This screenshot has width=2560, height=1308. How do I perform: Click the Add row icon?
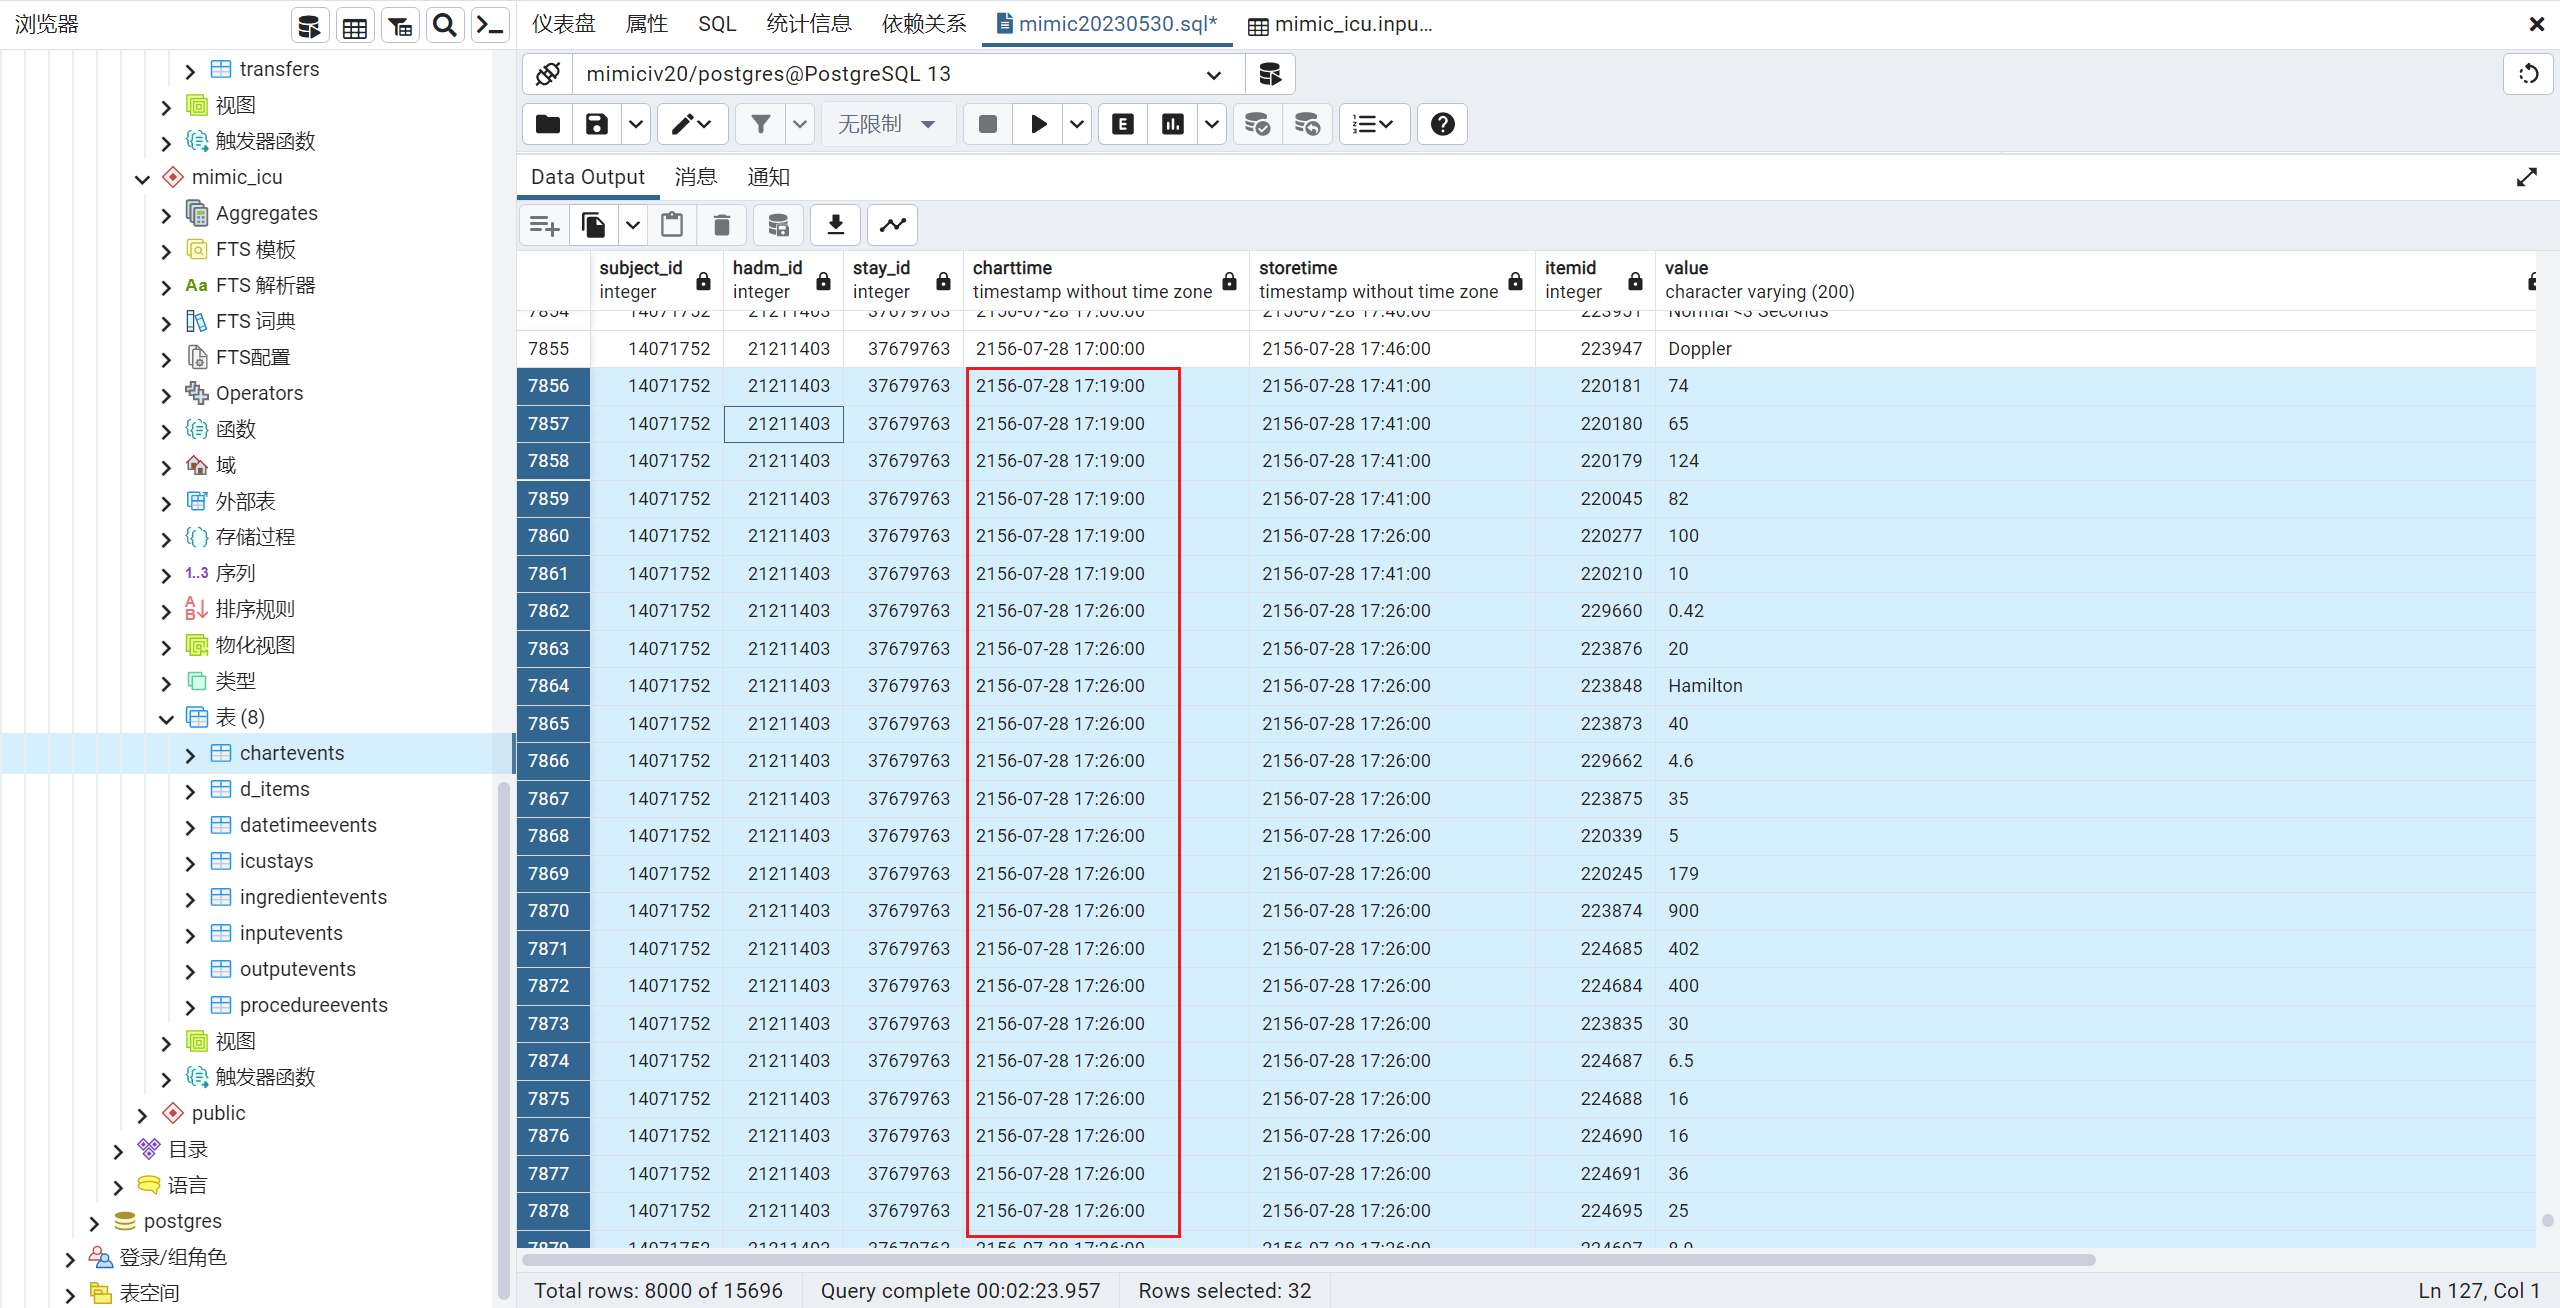pyautogui.click(x=544, y=225)
